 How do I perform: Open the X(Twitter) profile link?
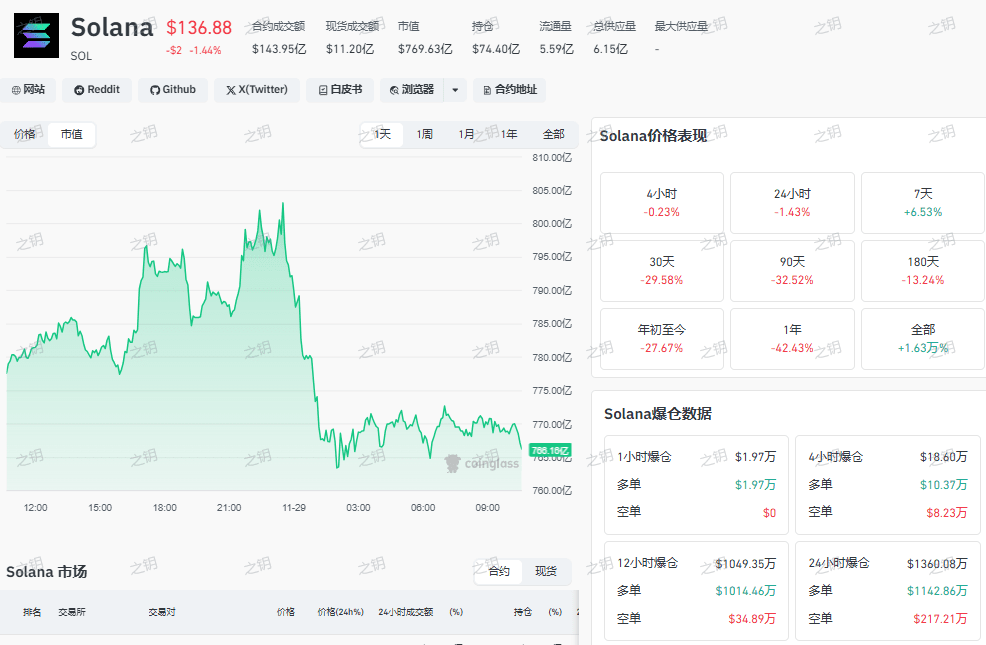coord(257,90)
